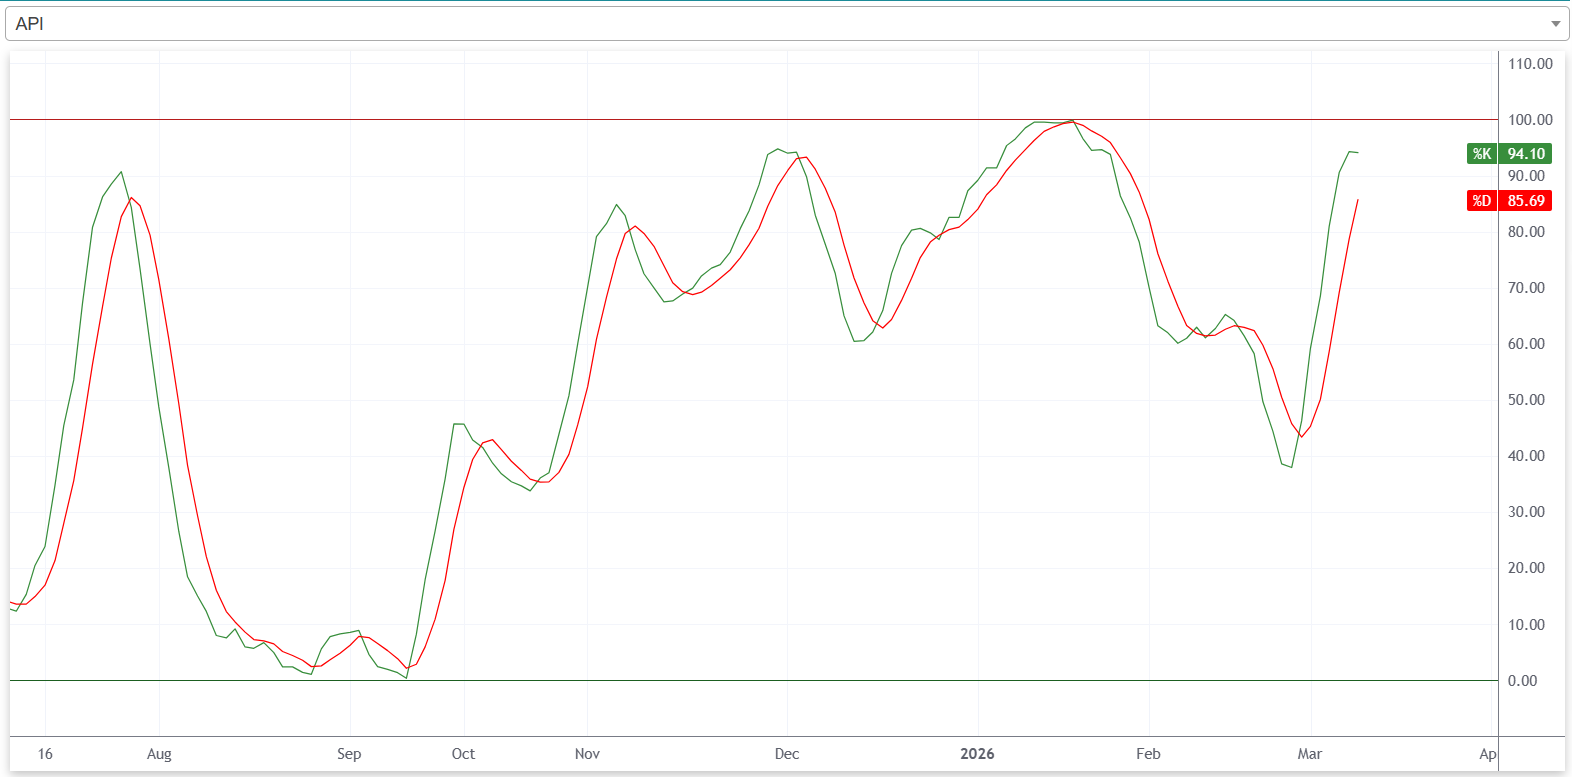
Task: Click the API selection field text
Action: (30, 24)
